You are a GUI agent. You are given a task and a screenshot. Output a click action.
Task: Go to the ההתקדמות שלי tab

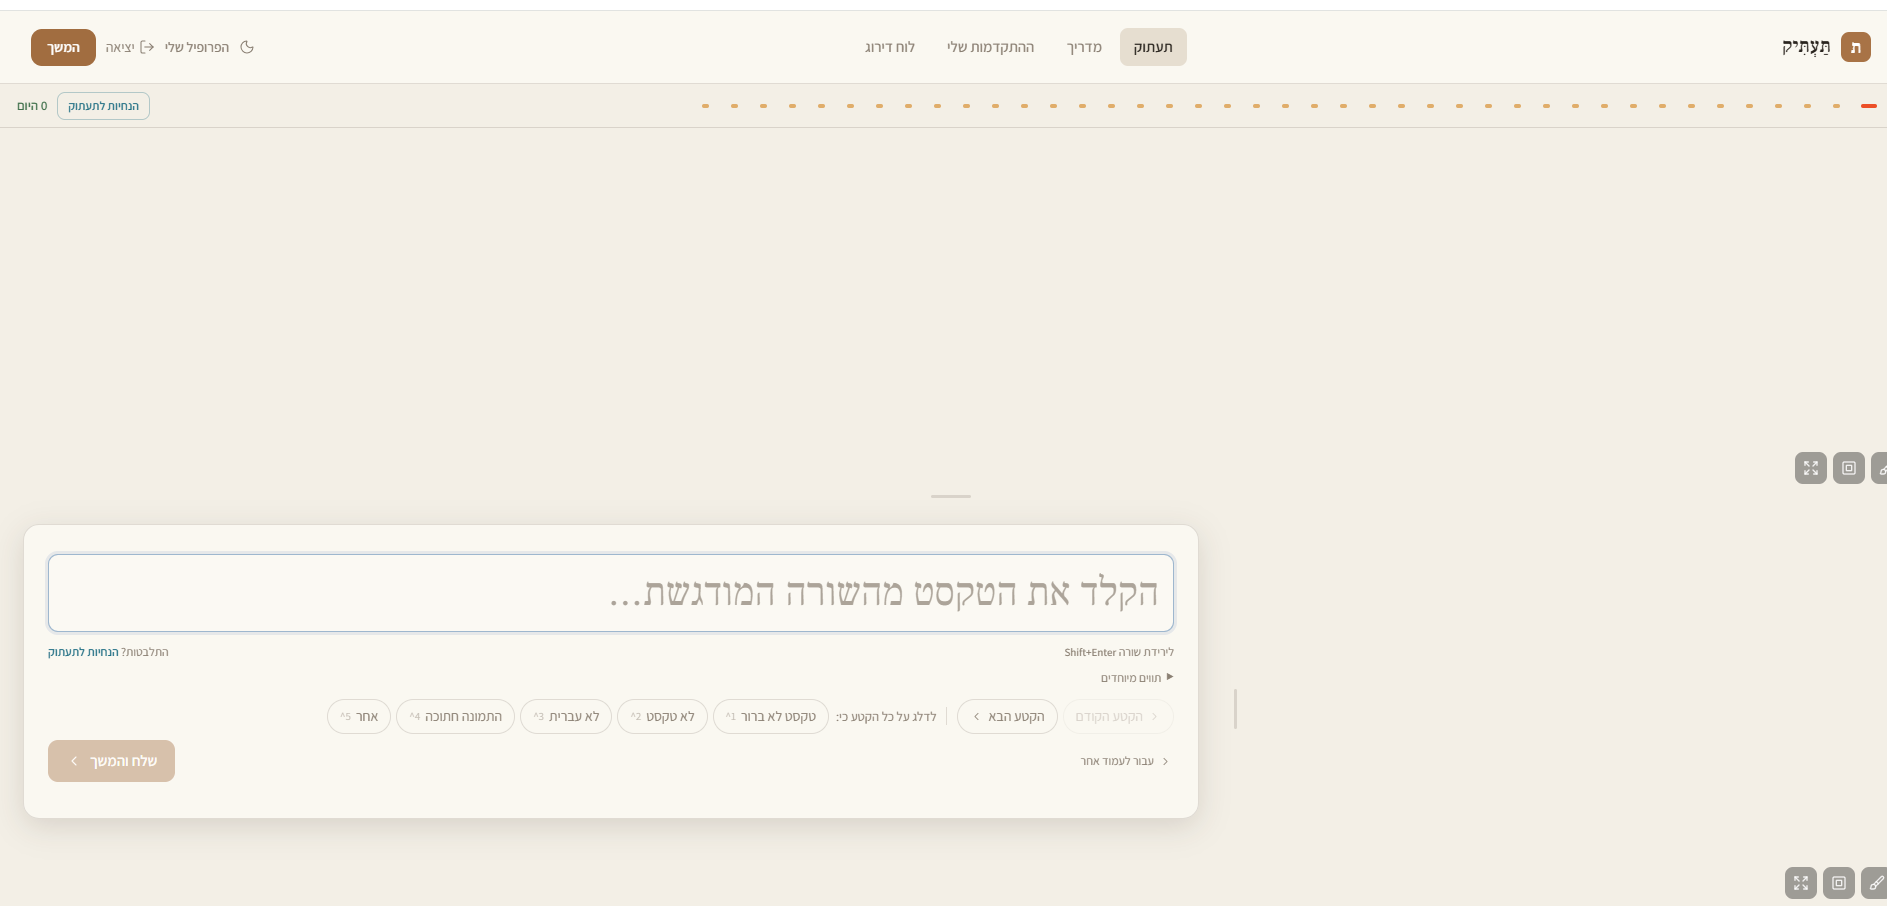(990, 47)
